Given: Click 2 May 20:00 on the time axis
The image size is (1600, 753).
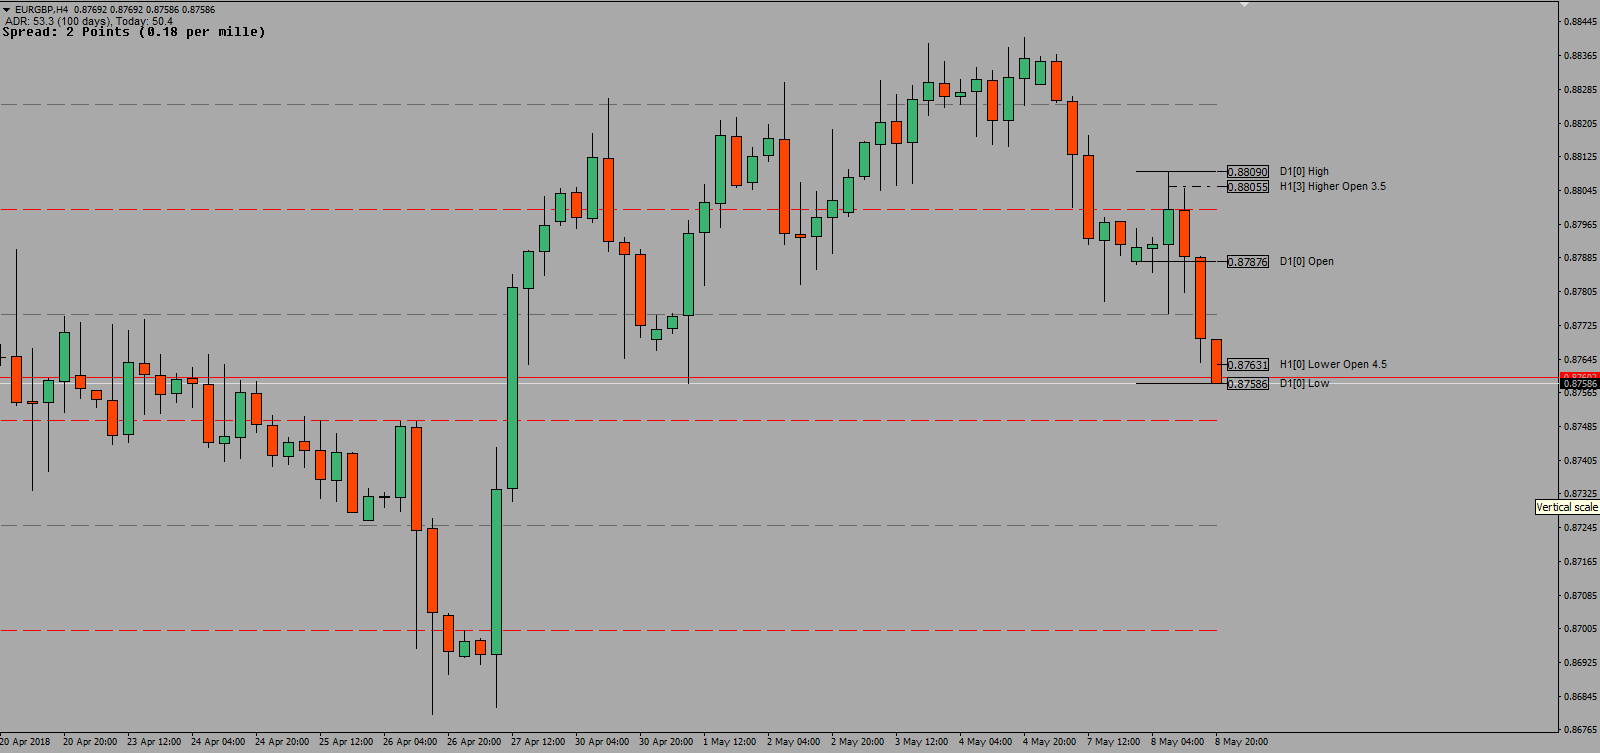Looking at the screenshot, I should coord(857,742).
